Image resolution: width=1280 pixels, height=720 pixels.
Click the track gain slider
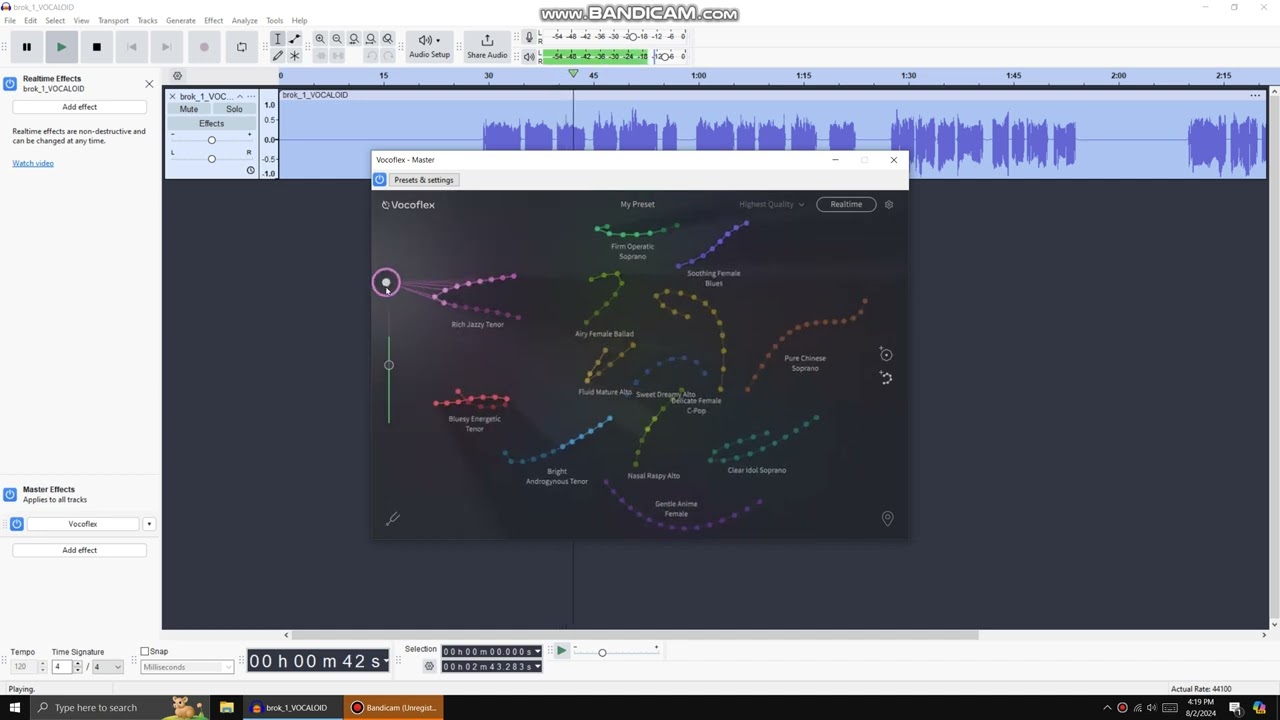[x=211, y=139]
